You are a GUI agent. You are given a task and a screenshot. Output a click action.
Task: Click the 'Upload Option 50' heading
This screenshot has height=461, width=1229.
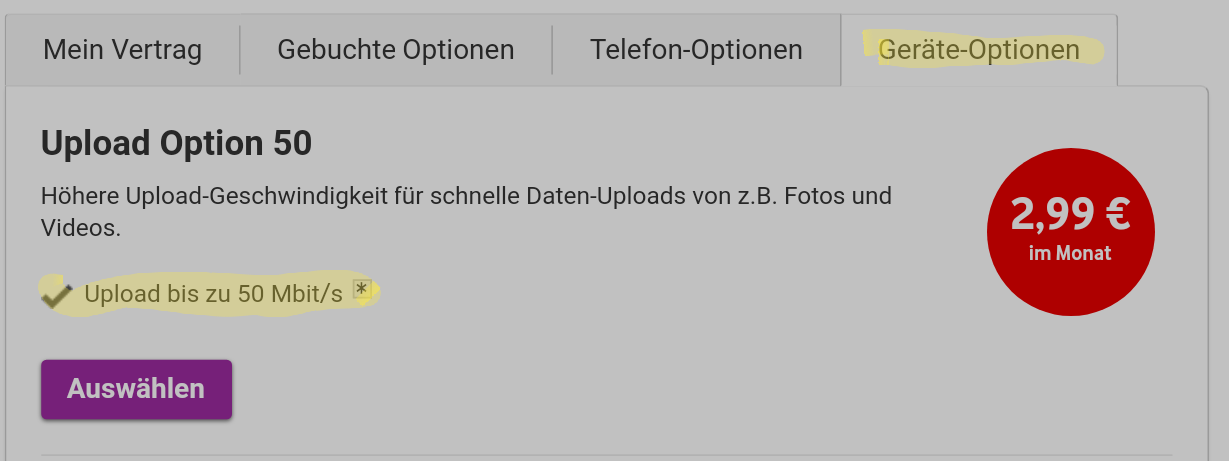pos(177,144)
